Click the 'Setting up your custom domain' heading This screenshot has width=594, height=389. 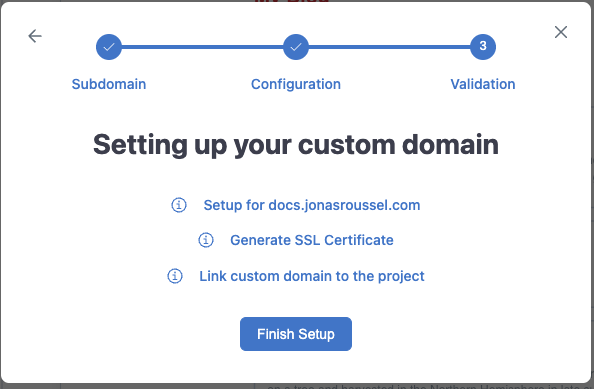tap(296, 145)
